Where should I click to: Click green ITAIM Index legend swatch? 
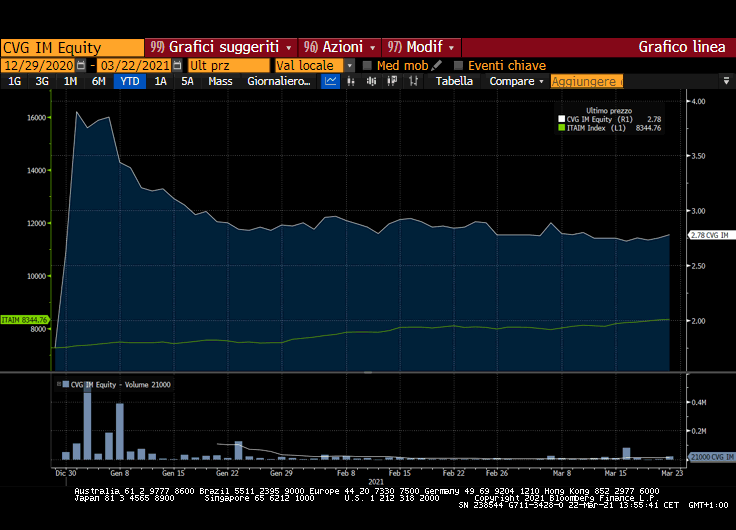click(561, 128)
